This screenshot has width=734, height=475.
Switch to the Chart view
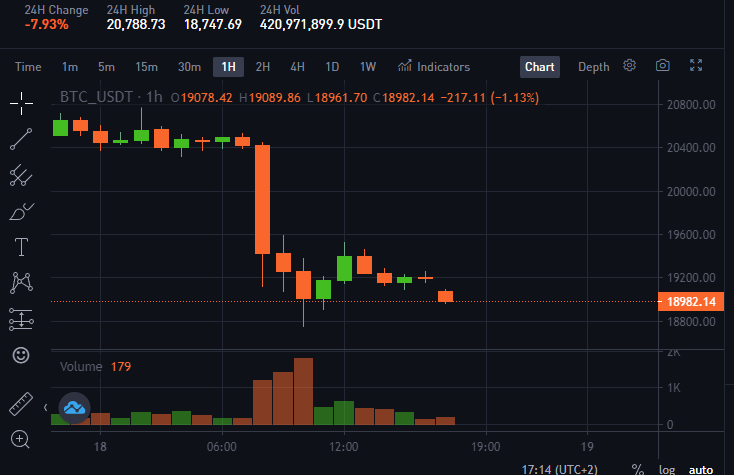[540, 67]
